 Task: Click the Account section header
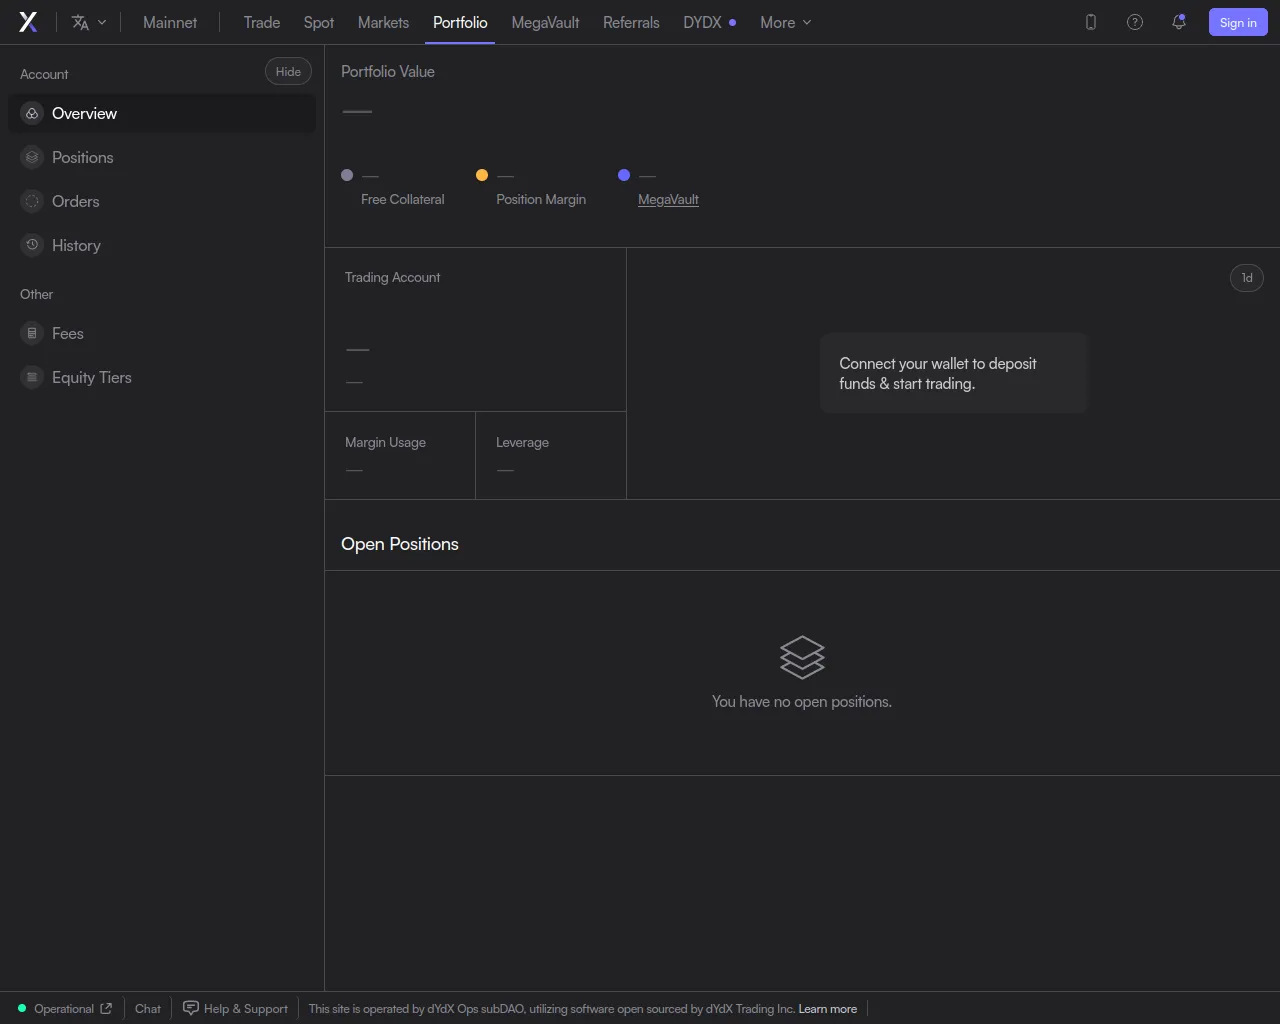44,74
